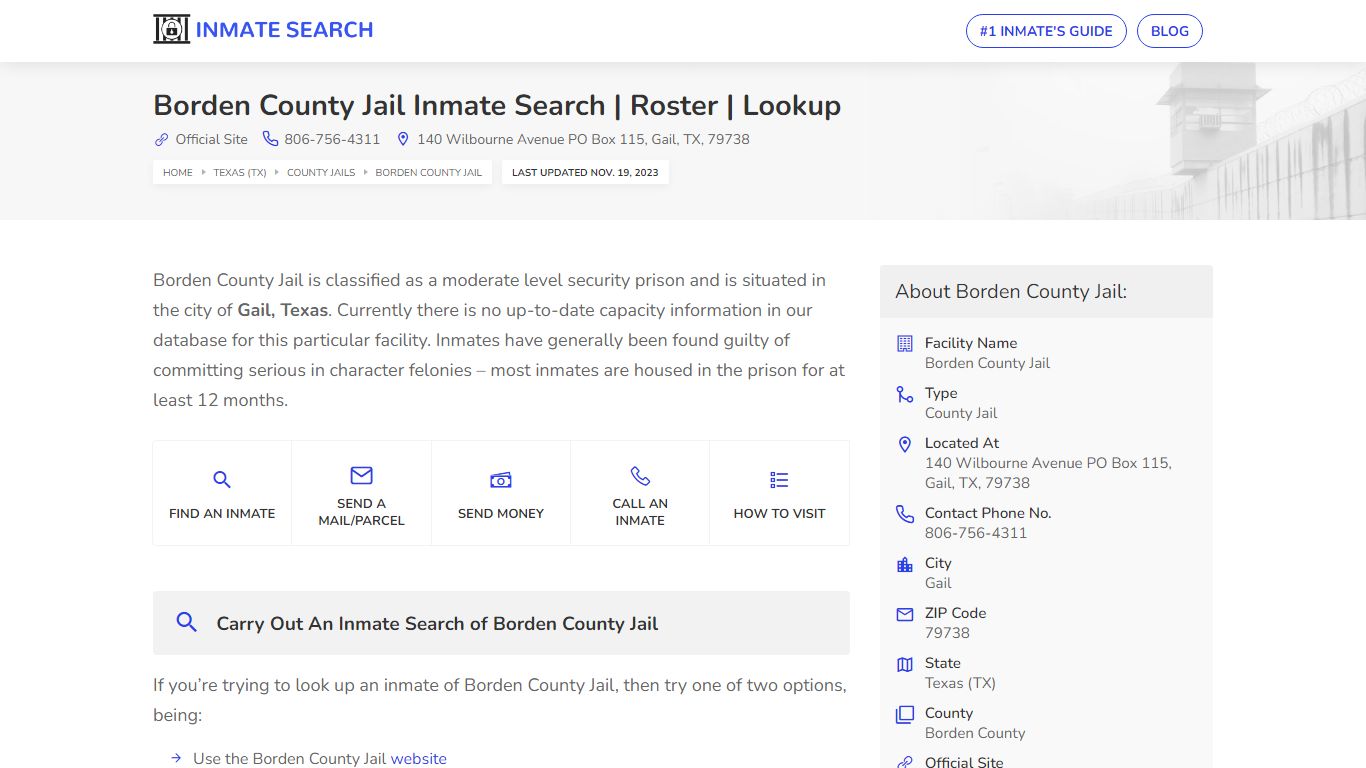Image resolution: width=1366 pixels, height=768 pixels.
Task: Click the city skyline icon beside City
Action: (x=905, y=564)
